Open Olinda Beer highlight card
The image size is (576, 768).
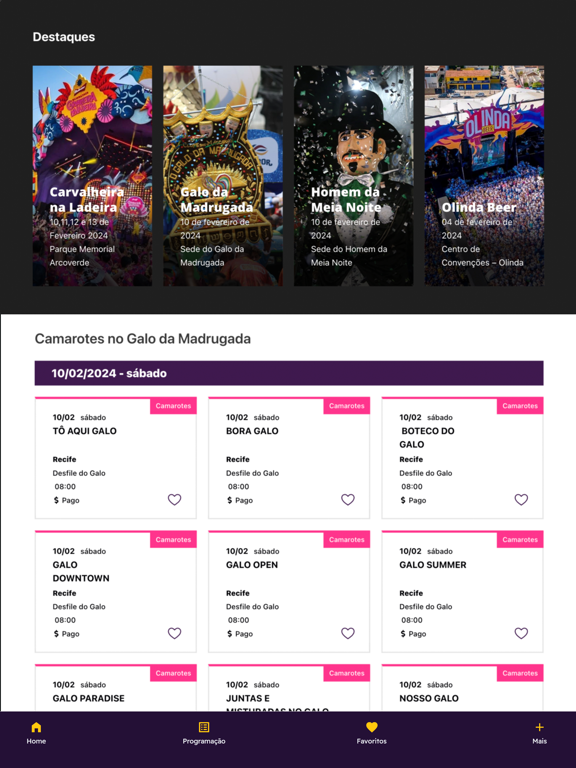click(484, 176)
